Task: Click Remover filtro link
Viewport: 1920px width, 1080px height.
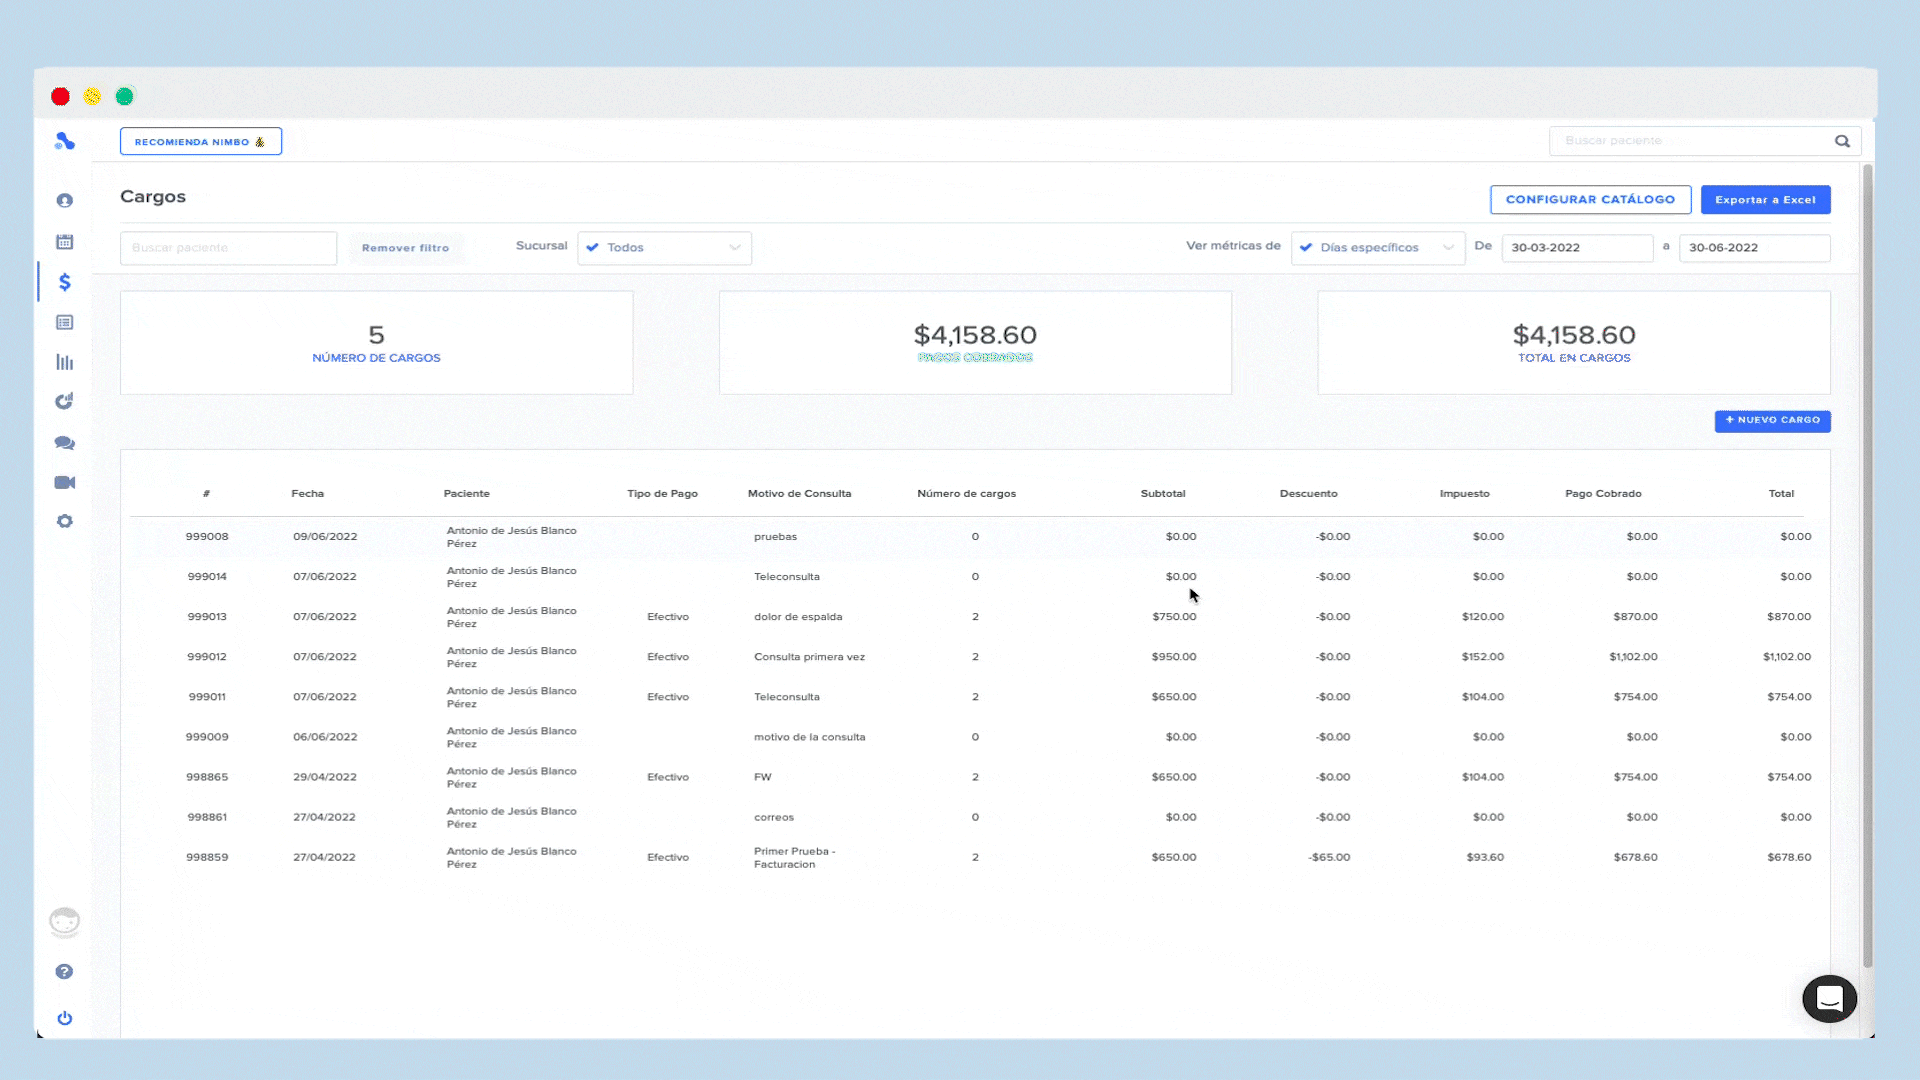Action: 405,248
